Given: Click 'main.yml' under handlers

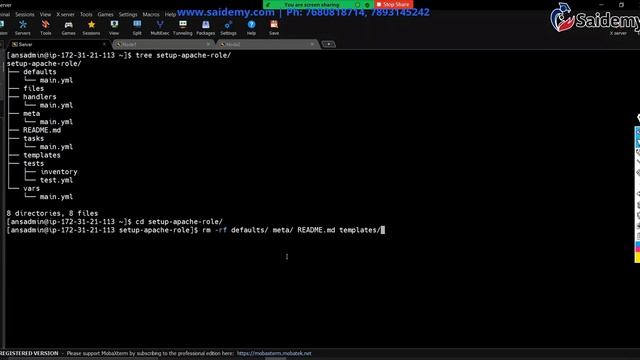Looking at the screenshot, I should pyautogui.click(x=56, y=105).
